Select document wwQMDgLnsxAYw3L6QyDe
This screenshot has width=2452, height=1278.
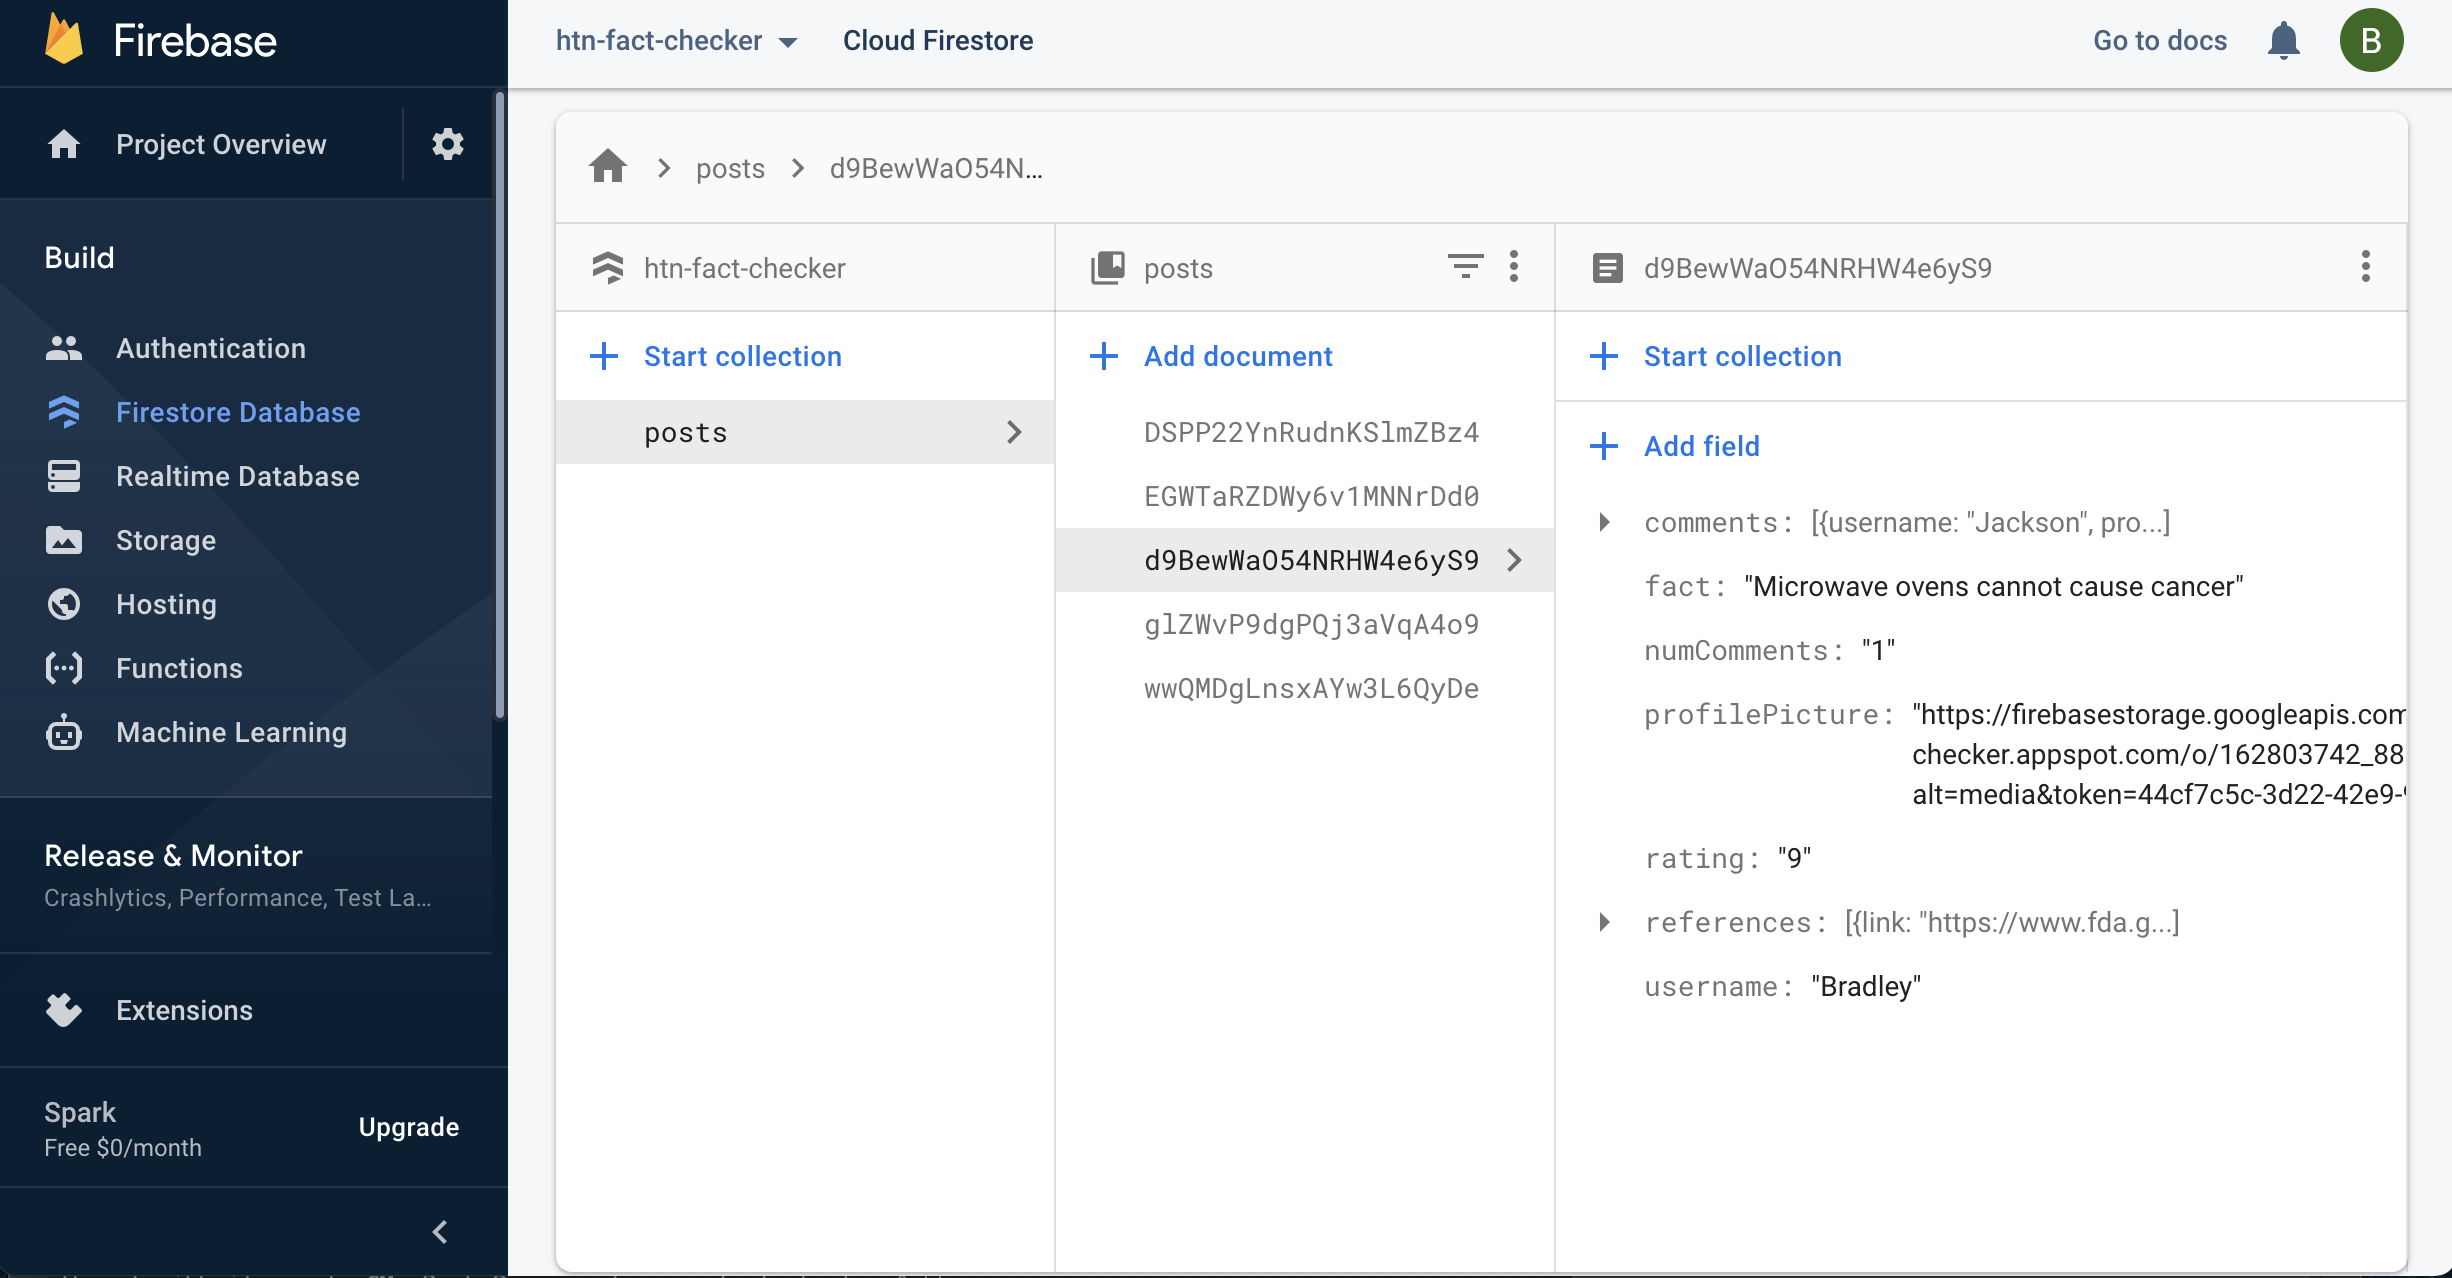tap(1311, 688)
